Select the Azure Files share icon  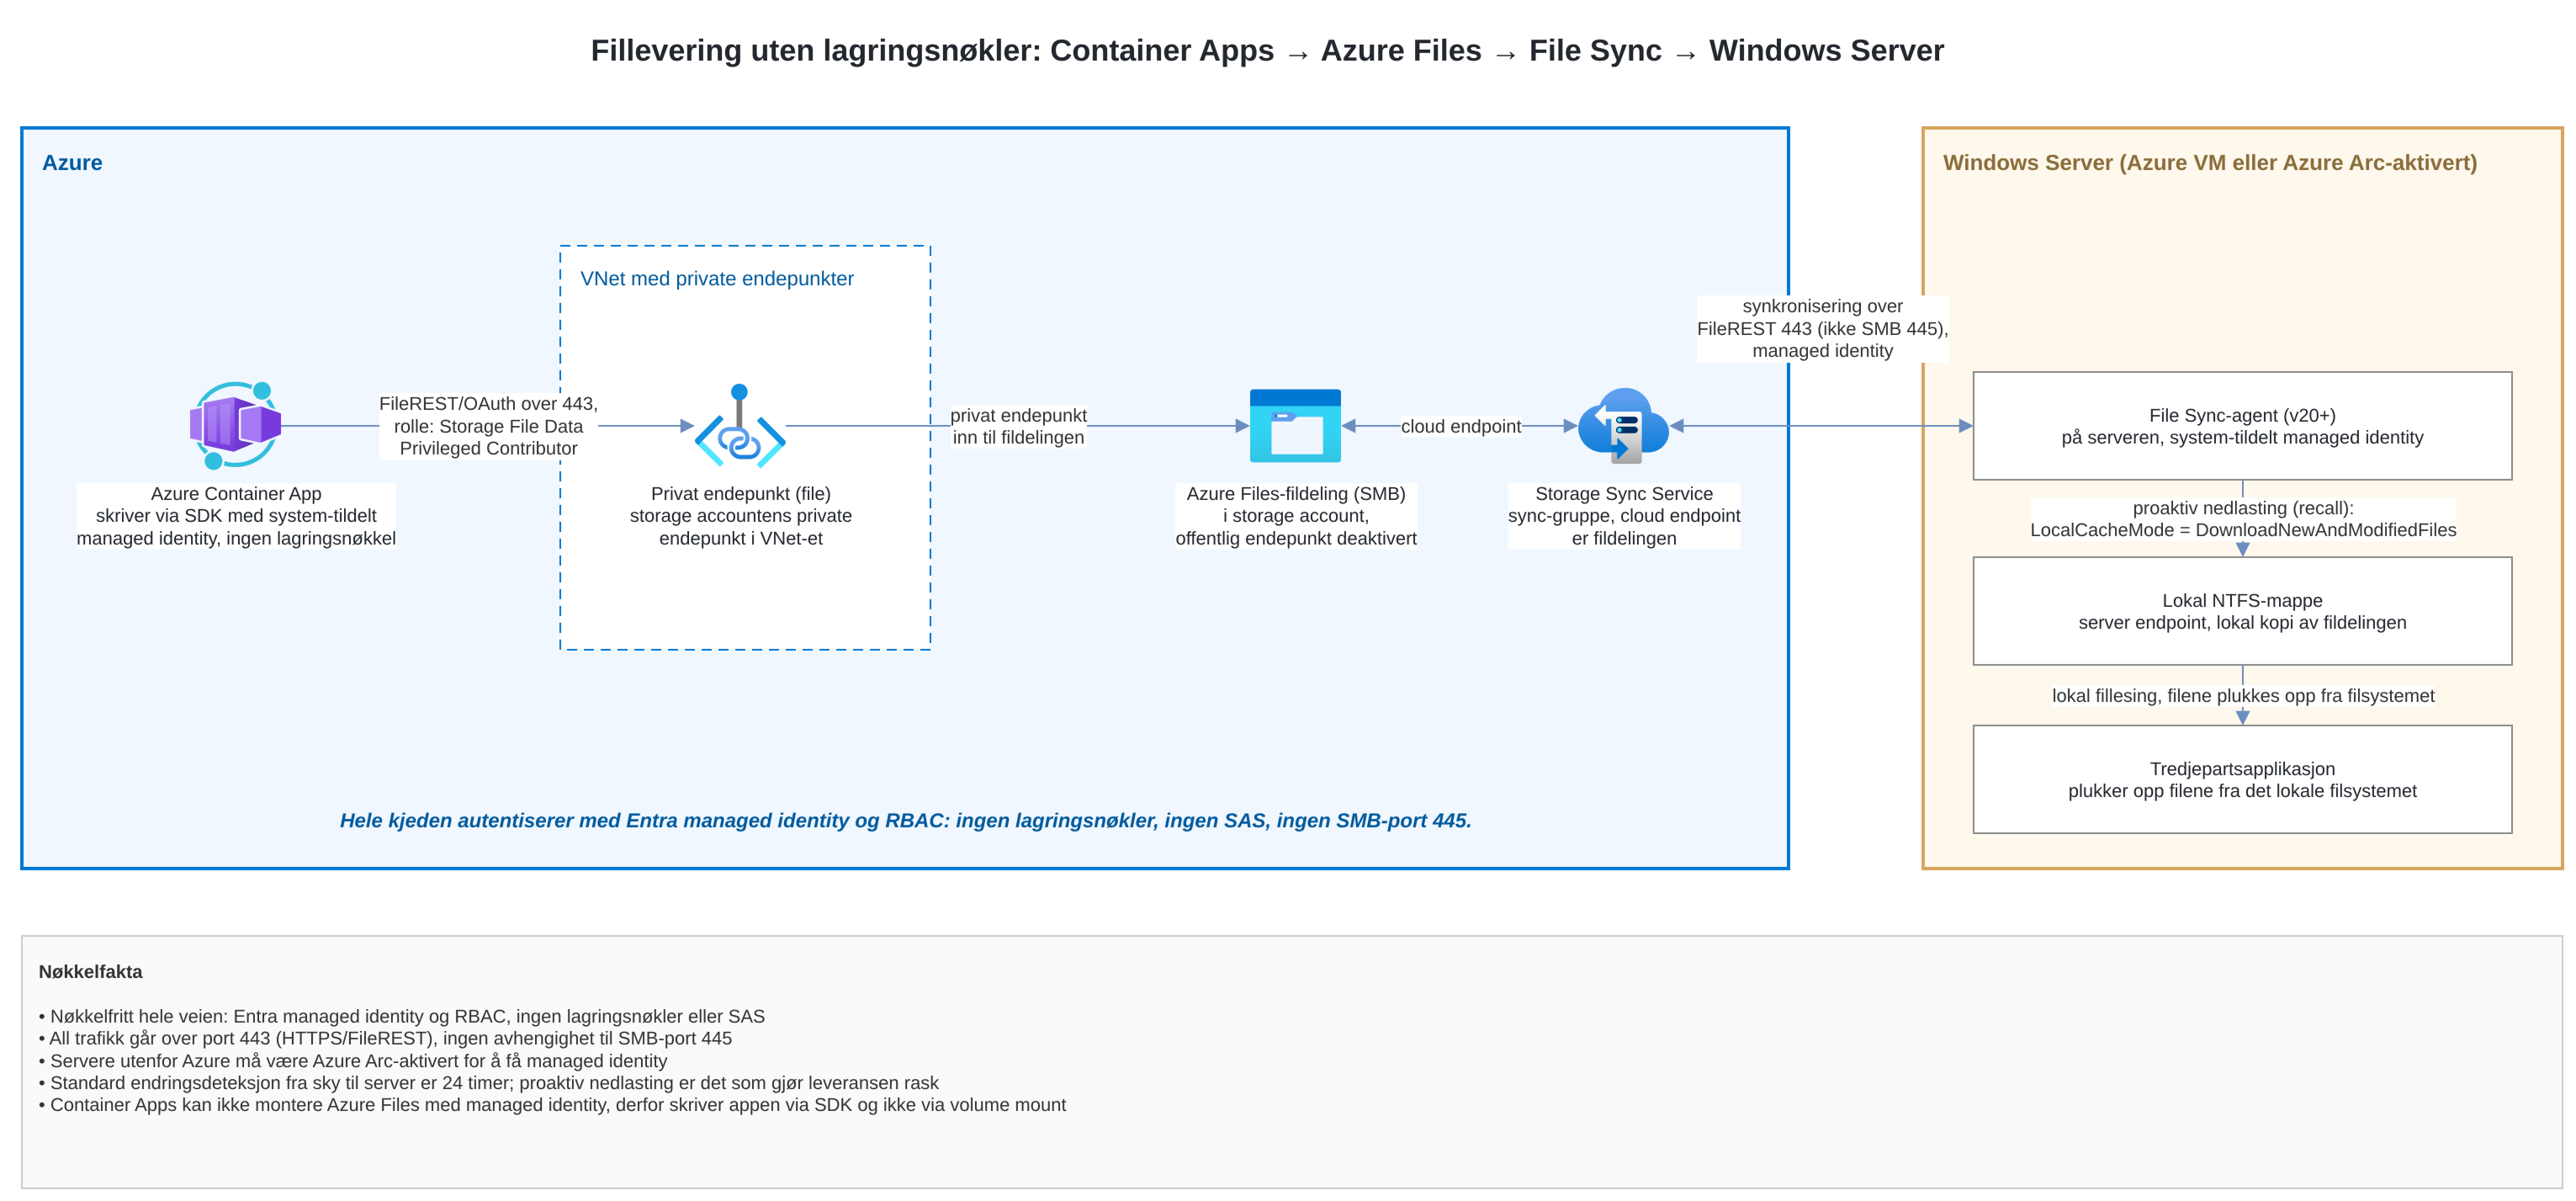tap(1295, 426)
